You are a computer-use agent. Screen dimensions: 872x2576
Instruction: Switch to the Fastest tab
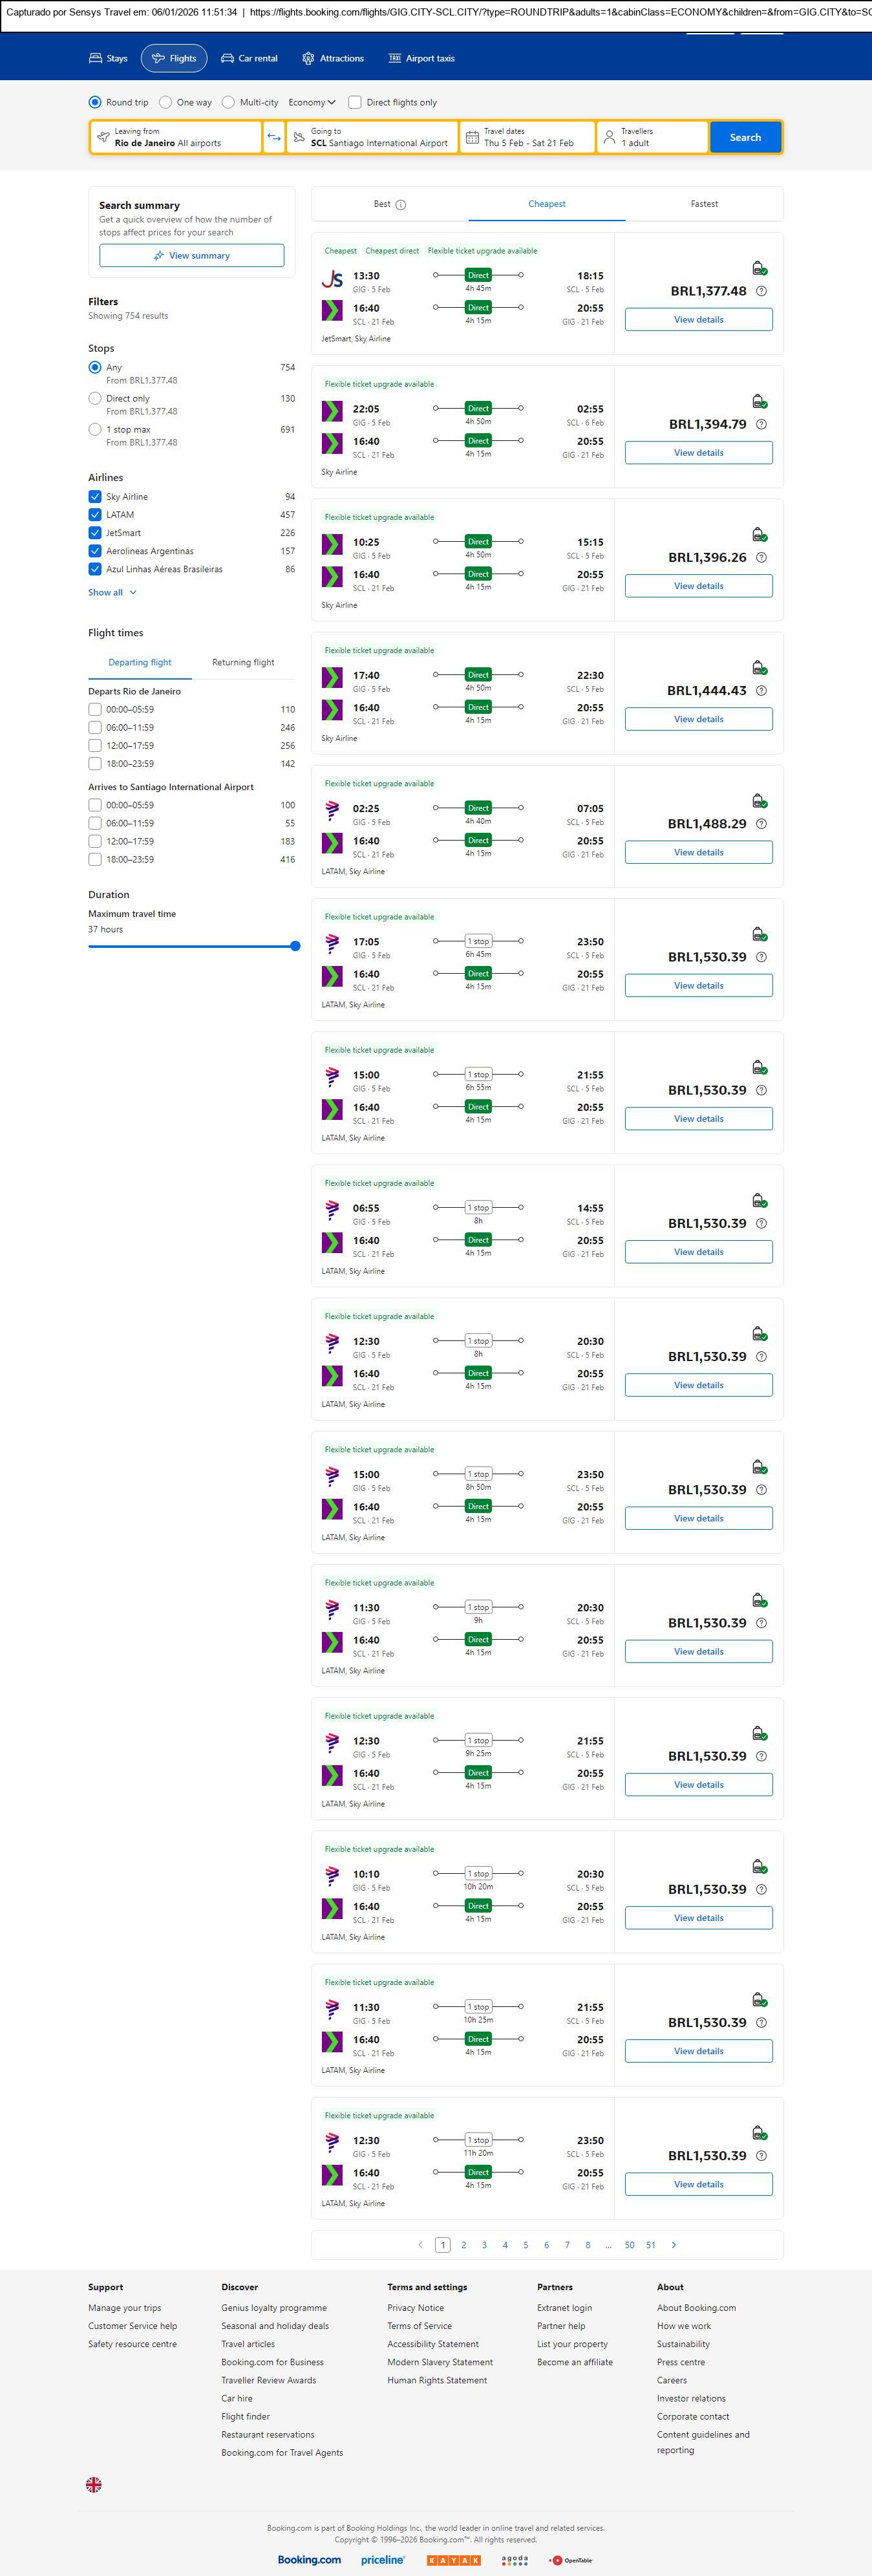(704, 204)
